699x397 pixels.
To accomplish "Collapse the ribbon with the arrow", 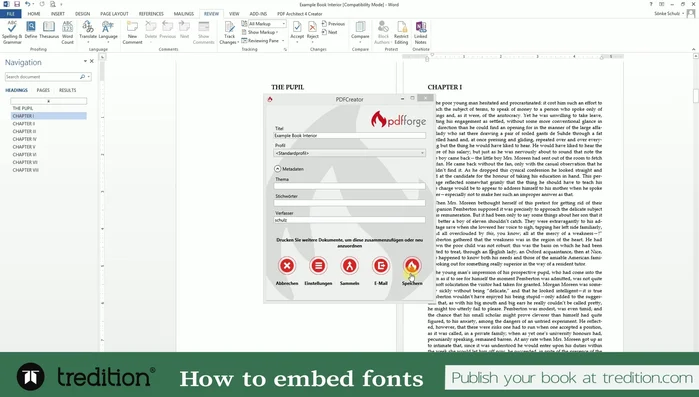I will pos(693,49).
